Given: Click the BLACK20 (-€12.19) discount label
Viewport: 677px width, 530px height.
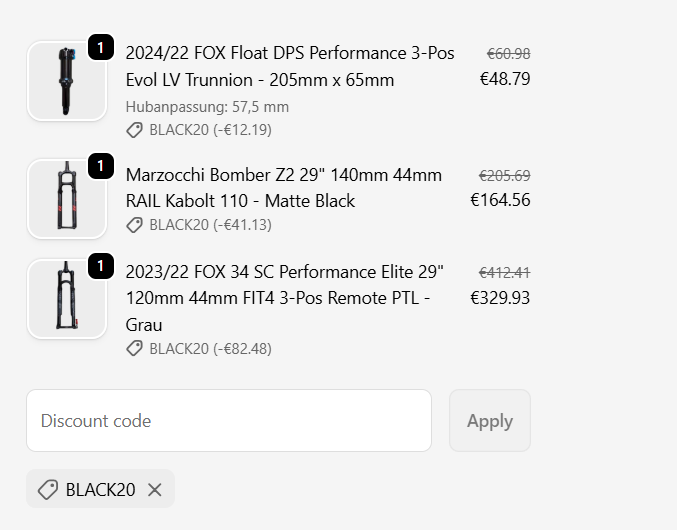Looking at the screenshot, I should (210, 130).
